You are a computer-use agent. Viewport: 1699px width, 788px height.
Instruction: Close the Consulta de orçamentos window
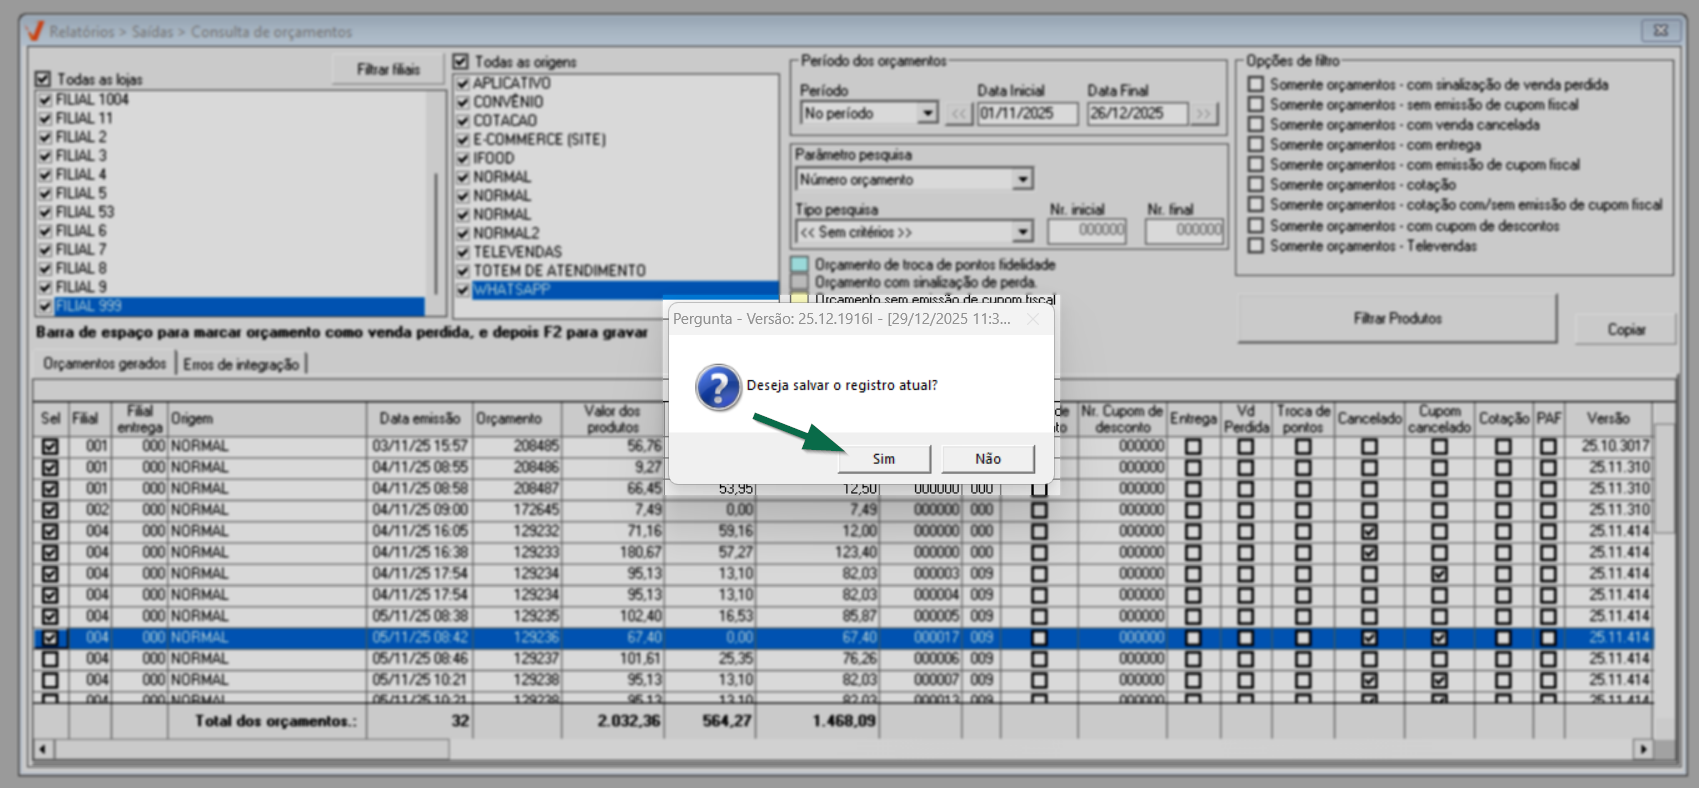[1660, 31]
